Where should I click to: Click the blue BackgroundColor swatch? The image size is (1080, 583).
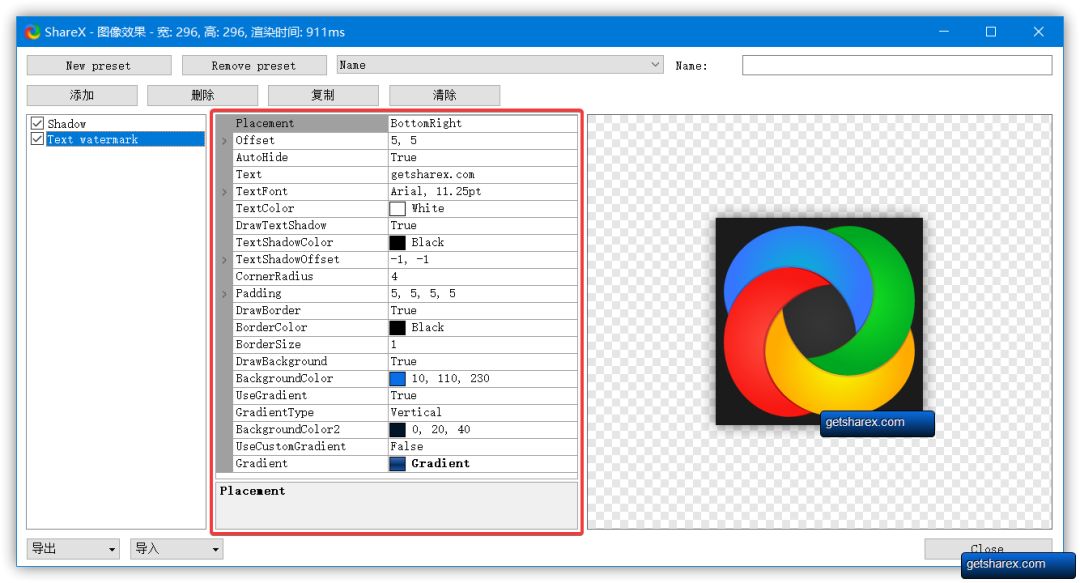coord(397,378)
